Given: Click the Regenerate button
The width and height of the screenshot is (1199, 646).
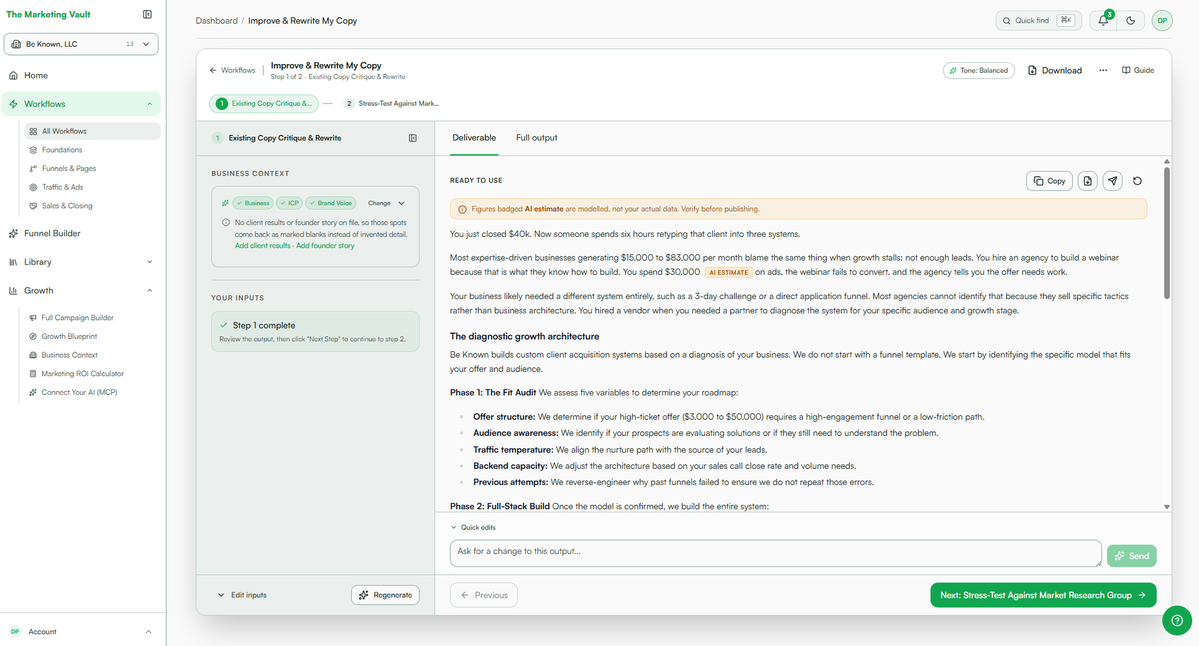Looking at the screenshot, I should click(385, 595).
